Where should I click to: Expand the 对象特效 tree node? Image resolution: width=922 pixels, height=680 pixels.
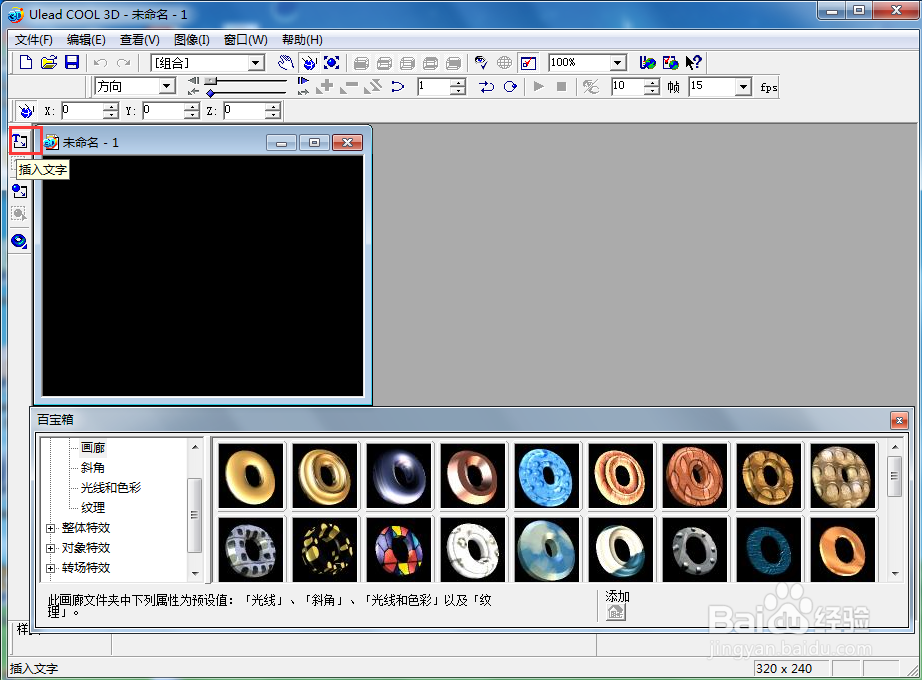point(51,548)
